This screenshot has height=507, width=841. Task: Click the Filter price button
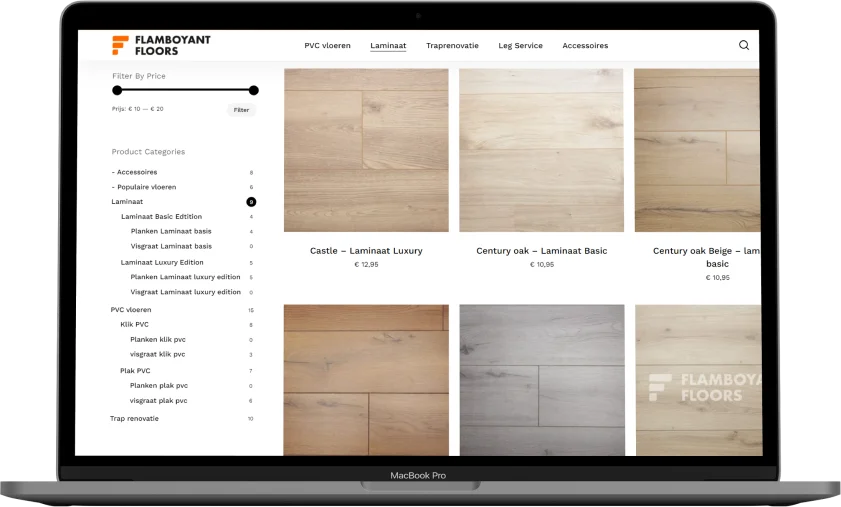(x=241, y=109)
